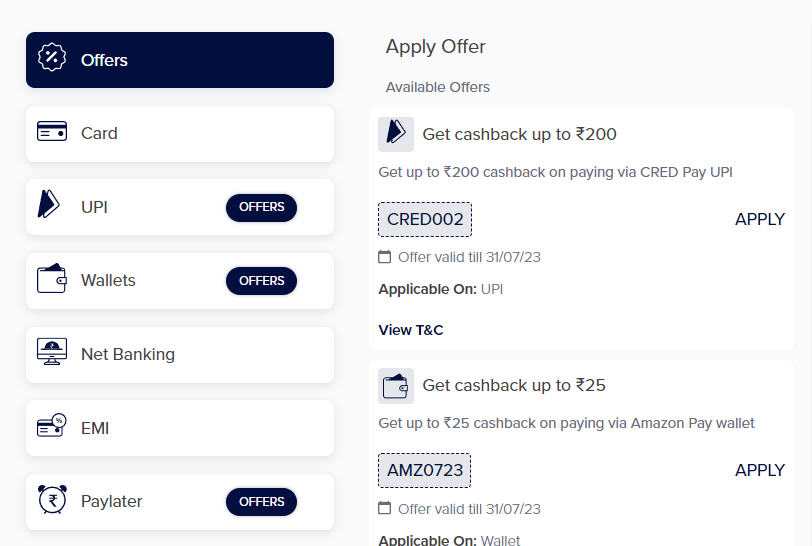Image resolution: width=812 pixels, height=546 pixels.
Task: Apply the CRED002 offer
Action: click(760, 219)
